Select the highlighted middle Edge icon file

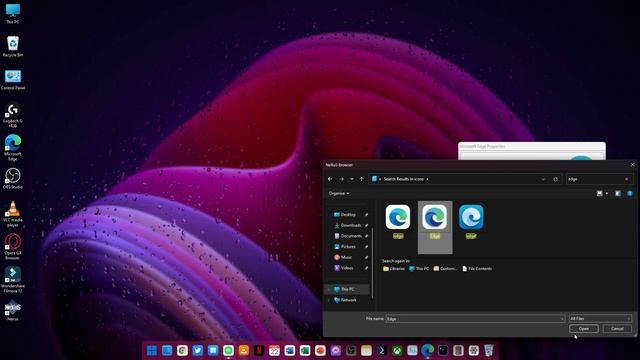[x=435, y=227]
